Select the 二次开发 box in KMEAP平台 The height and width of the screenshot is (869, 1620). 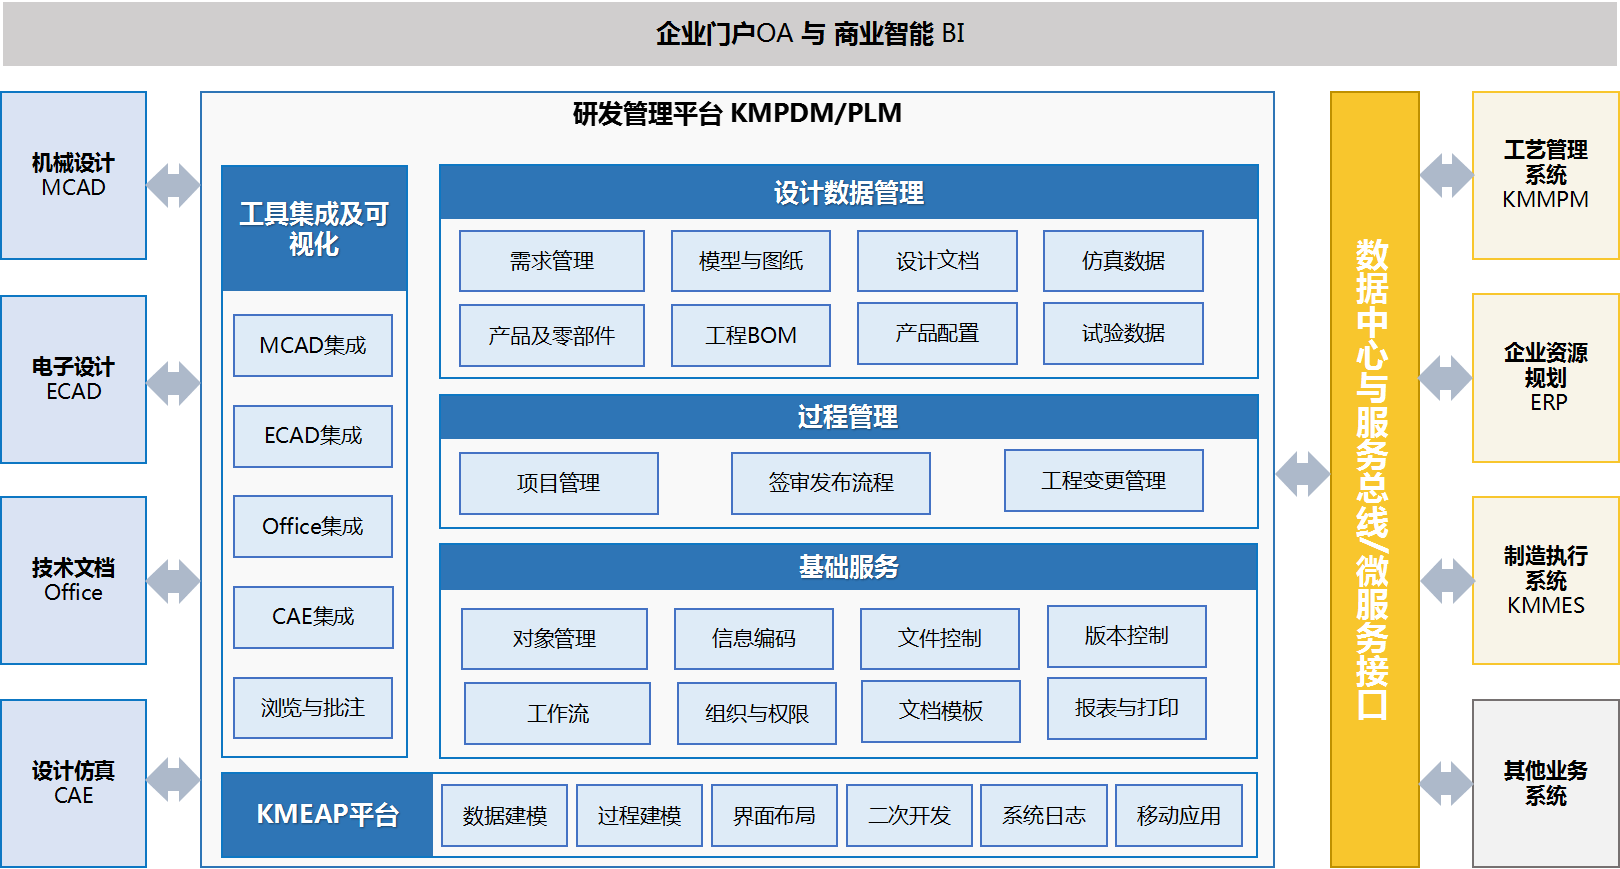tap(909, 816)
